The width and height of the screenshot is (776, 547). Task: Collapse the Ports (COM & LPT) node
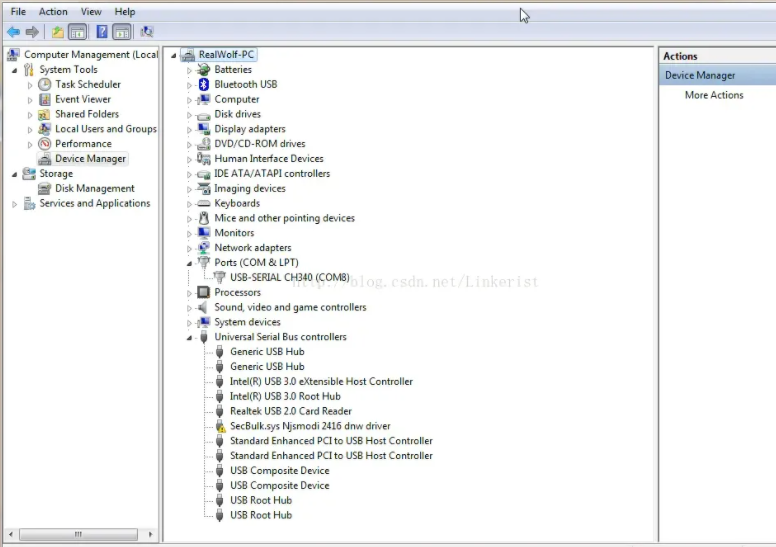pos(189,263)
